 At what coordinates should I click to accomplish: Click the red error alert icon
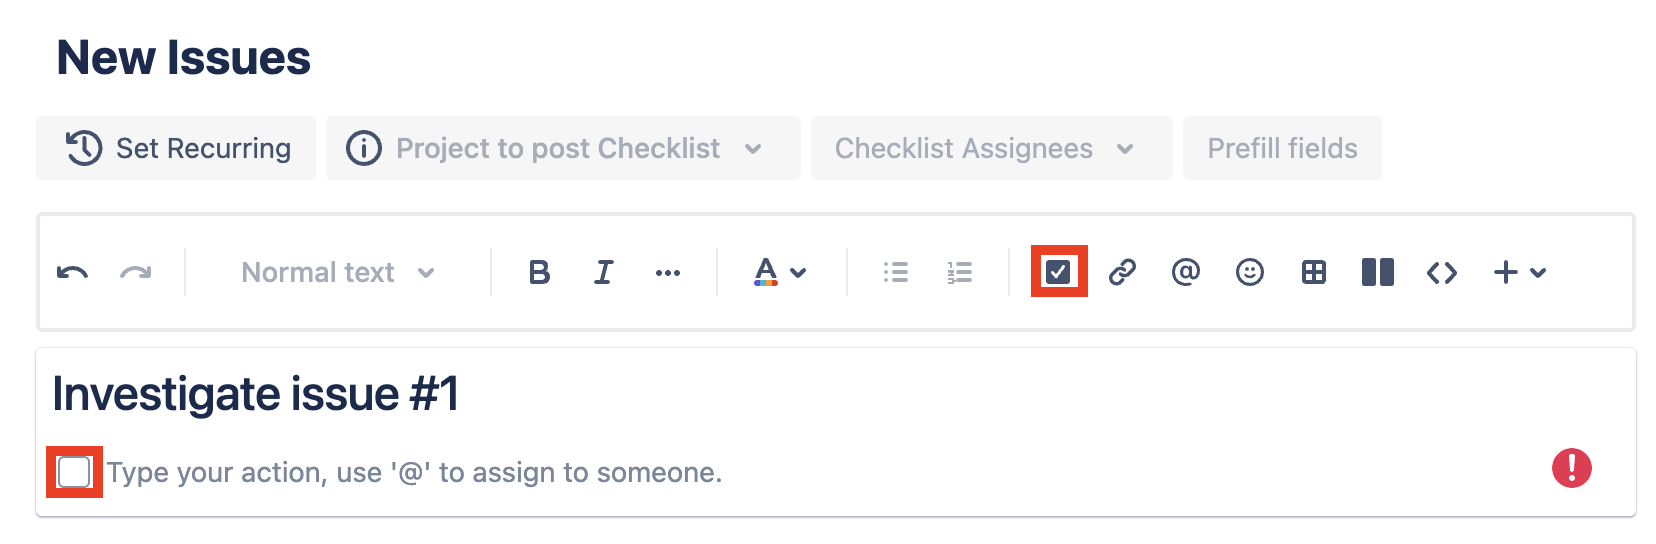[1571, 468]
